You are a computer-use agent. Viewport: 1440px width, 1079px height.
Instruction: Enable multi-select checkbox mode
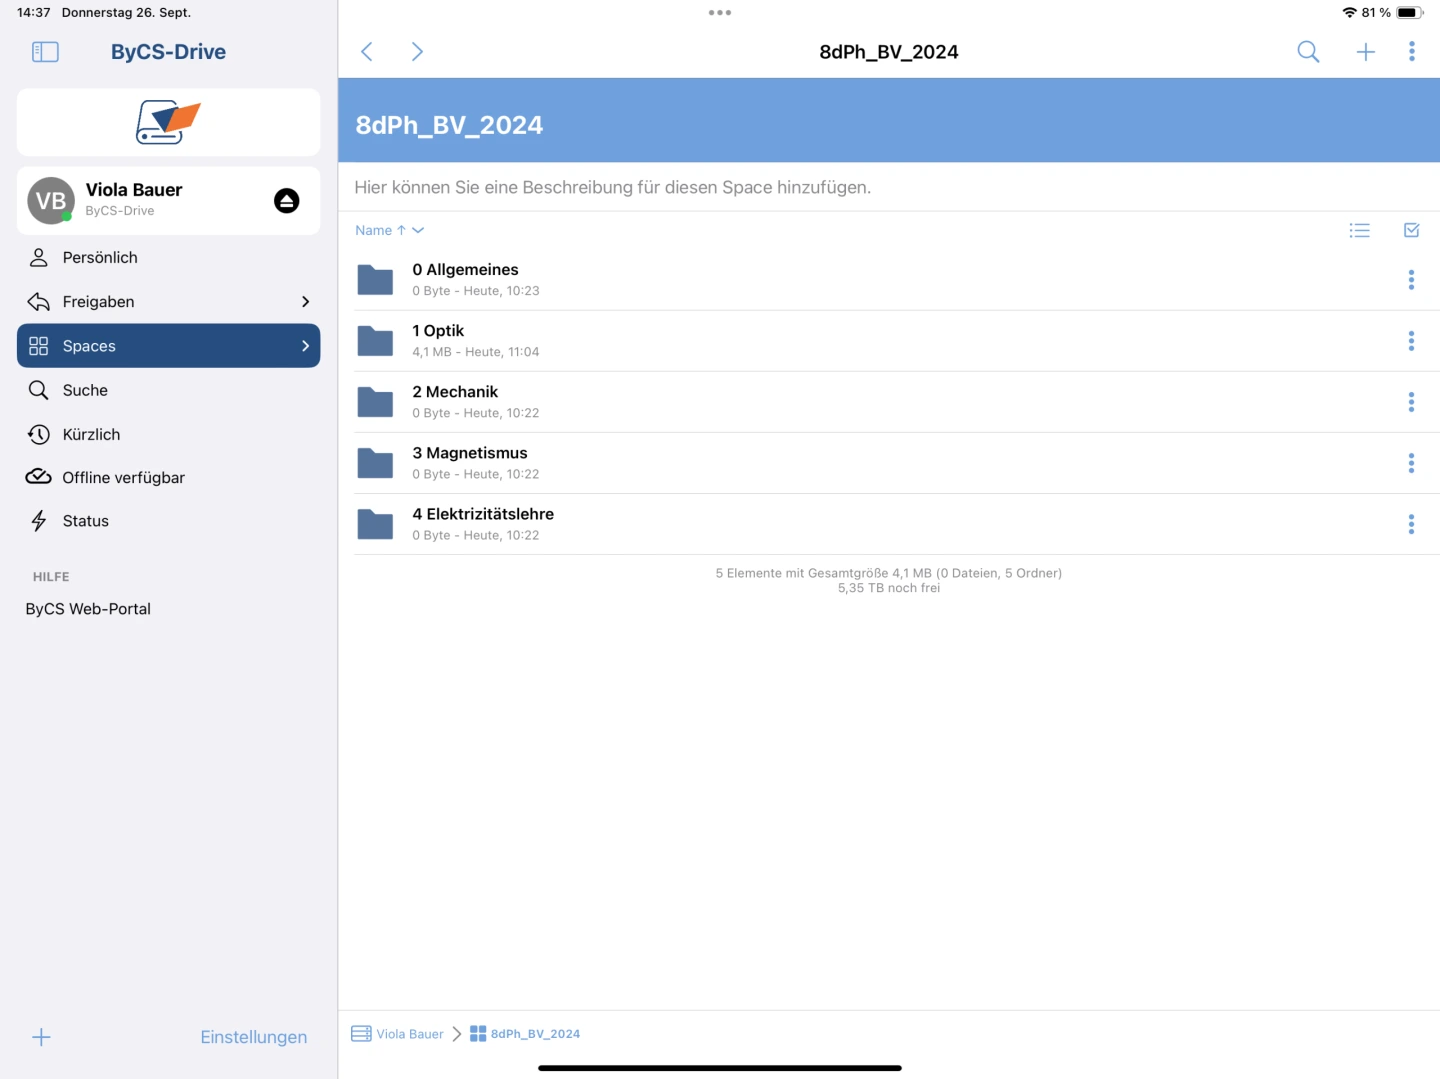(x=1411, y=230)
